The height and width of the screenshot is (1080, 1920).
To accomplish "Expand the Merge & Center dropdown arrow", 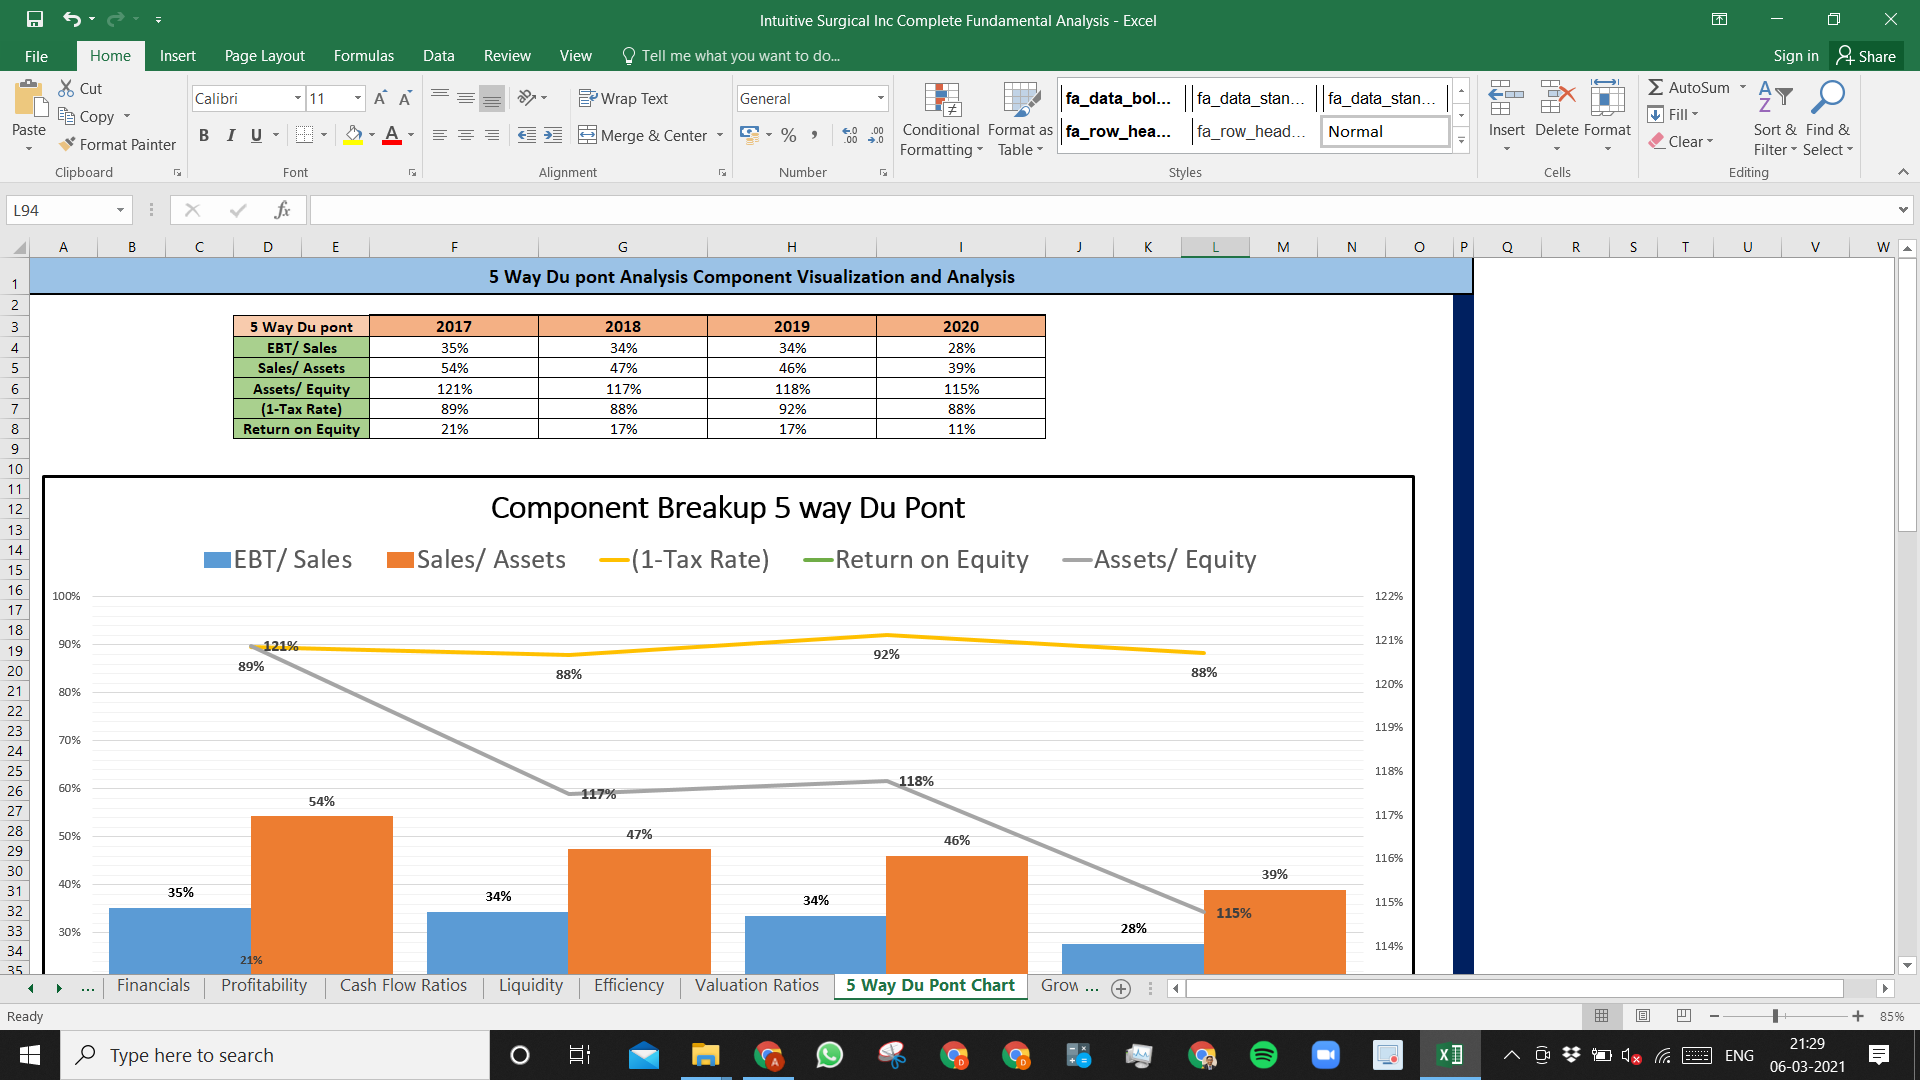I will point(720,135).
